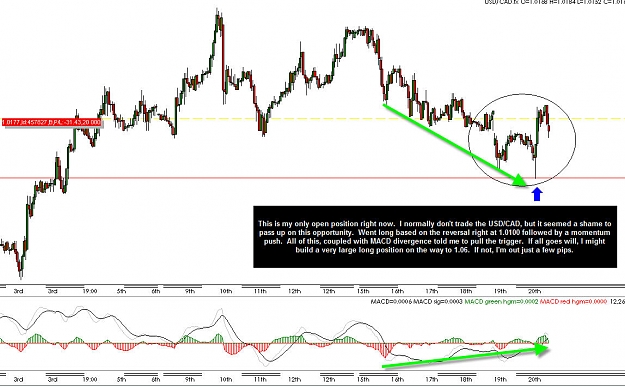The image size is (625, 387).
Task: Click '19:00' on the price chart time axis
Action: [x=90, y=291]
